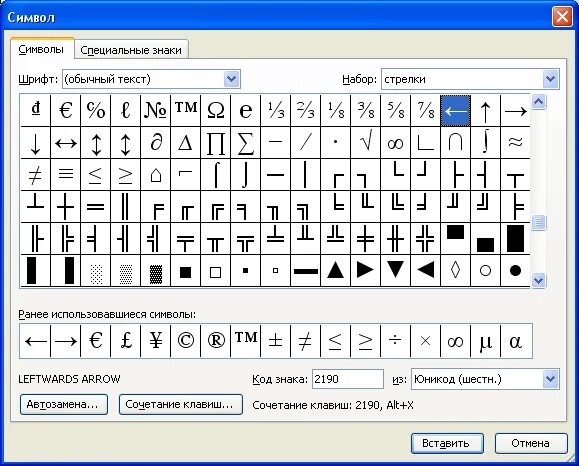Choose the square root √ symbol
This screenshot has height=466, width=579.
click(366, 143)
